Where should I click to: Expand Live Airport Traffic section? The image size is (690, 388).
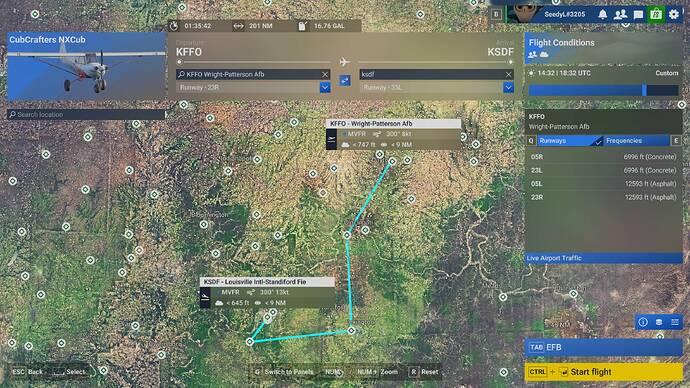pyautogui.click(x=603, y=258)
